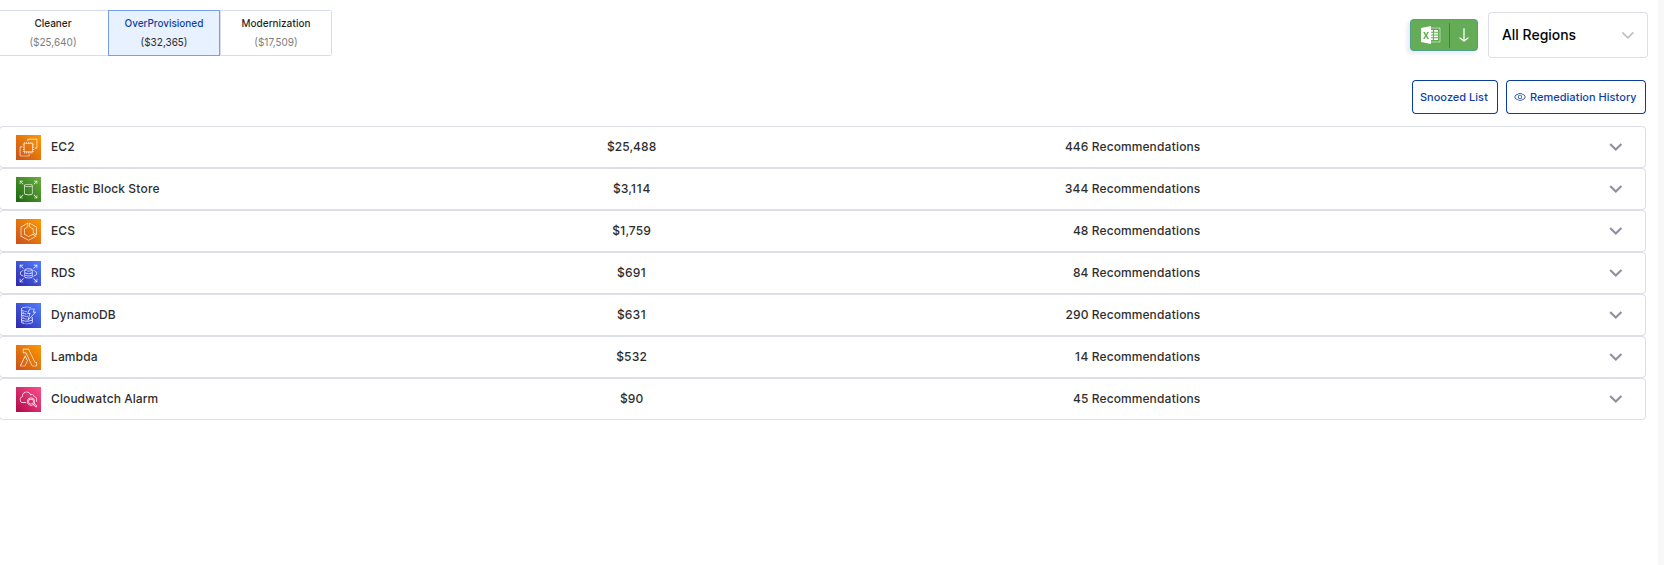Viewport: 1664px width, 565px height.
Task: Expand the Elastic Block Store chevron
Action: pyautogui.click(x=1615, y=189)
